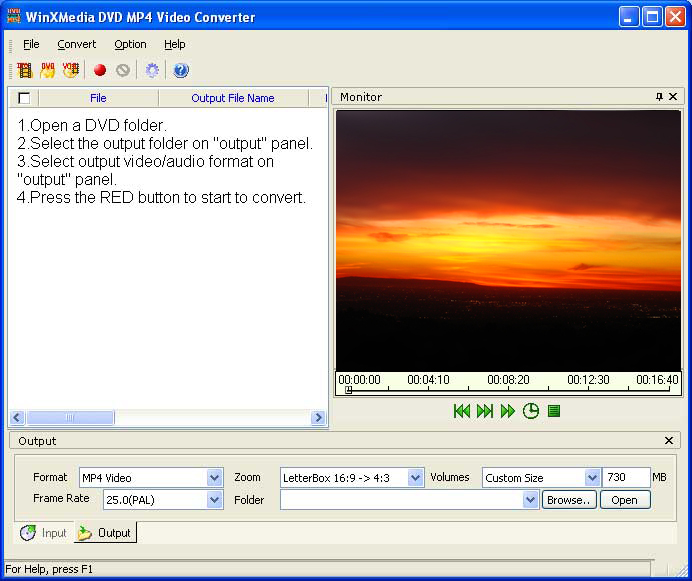Viewport: 692px width, 581px height.
Task: Click the 'For Help, press F1' status text
Action: pyautogui.click(x=49, y=569)
